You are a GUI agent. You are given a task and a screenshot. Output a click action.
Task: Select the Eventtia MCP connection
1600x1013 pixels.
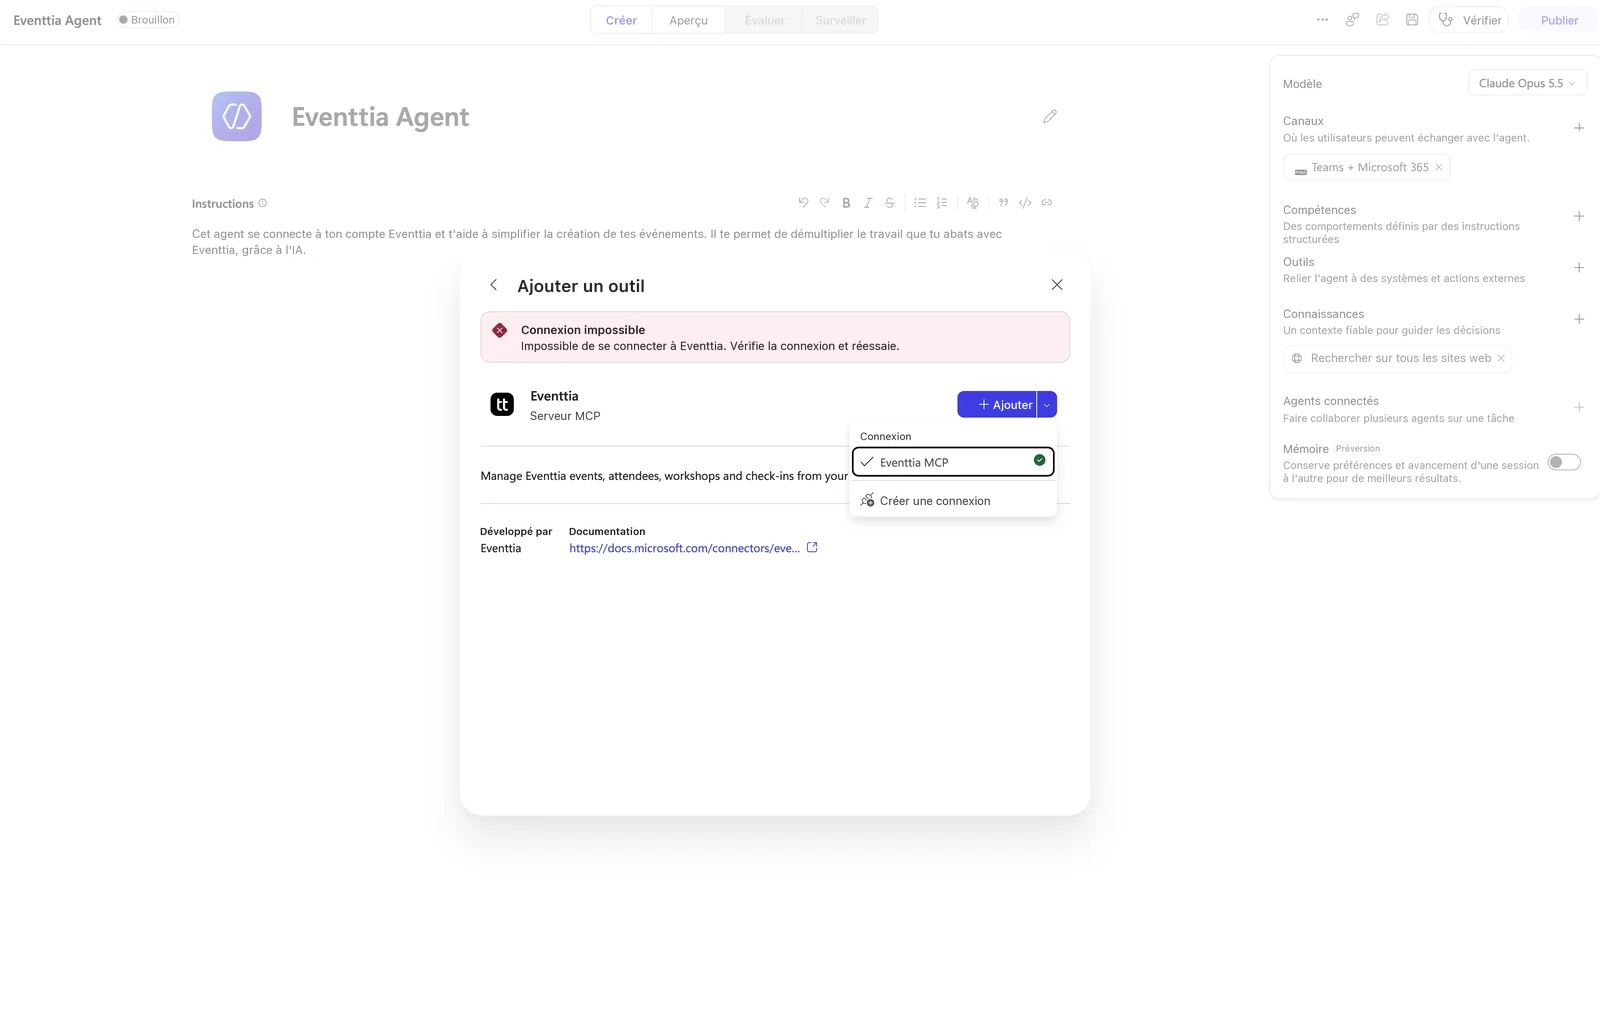[953, 462]
